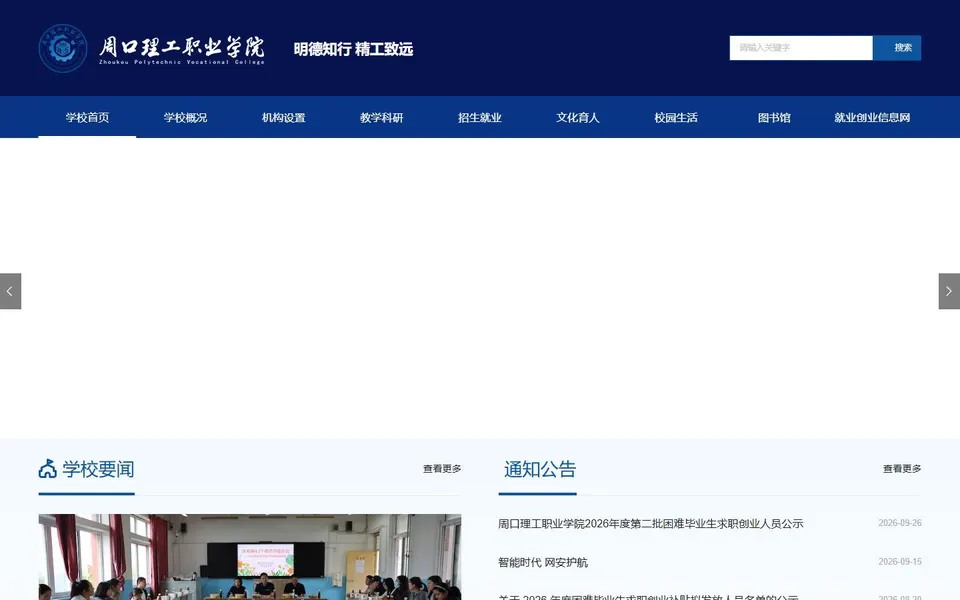
Task: Open the 机构设置 nav item
Action: pyautogui.click(x=283, y=118)
